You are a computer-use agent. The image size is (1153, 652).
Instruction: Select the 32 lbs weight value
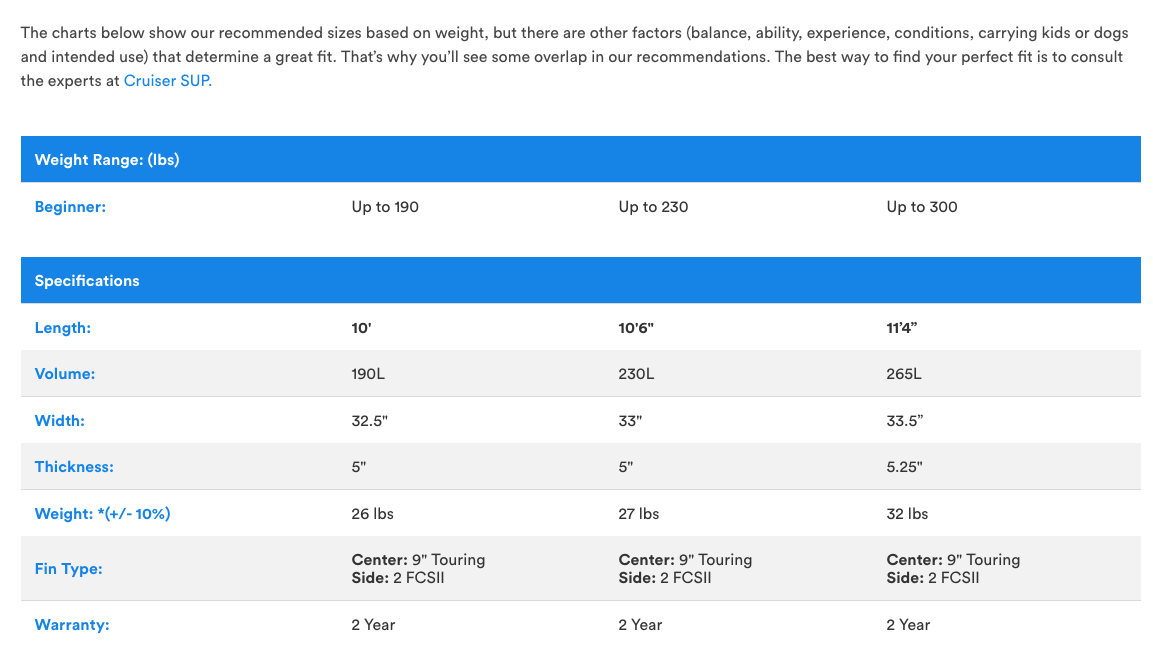[x=907, y=514]
